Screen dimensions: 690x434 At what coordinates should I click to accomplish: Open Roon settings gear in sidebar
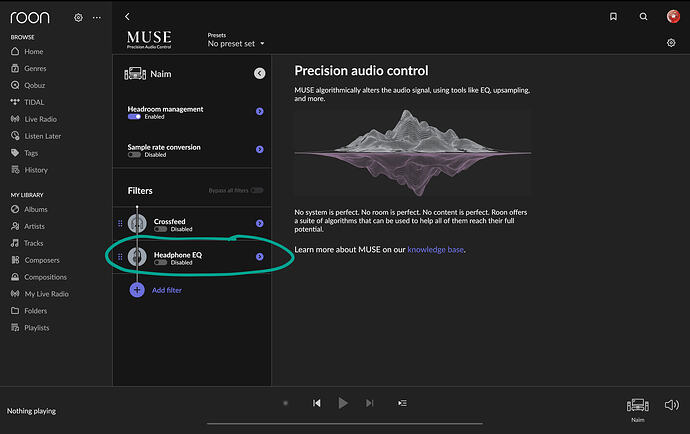pyautogui.click(x=78, y=18)
